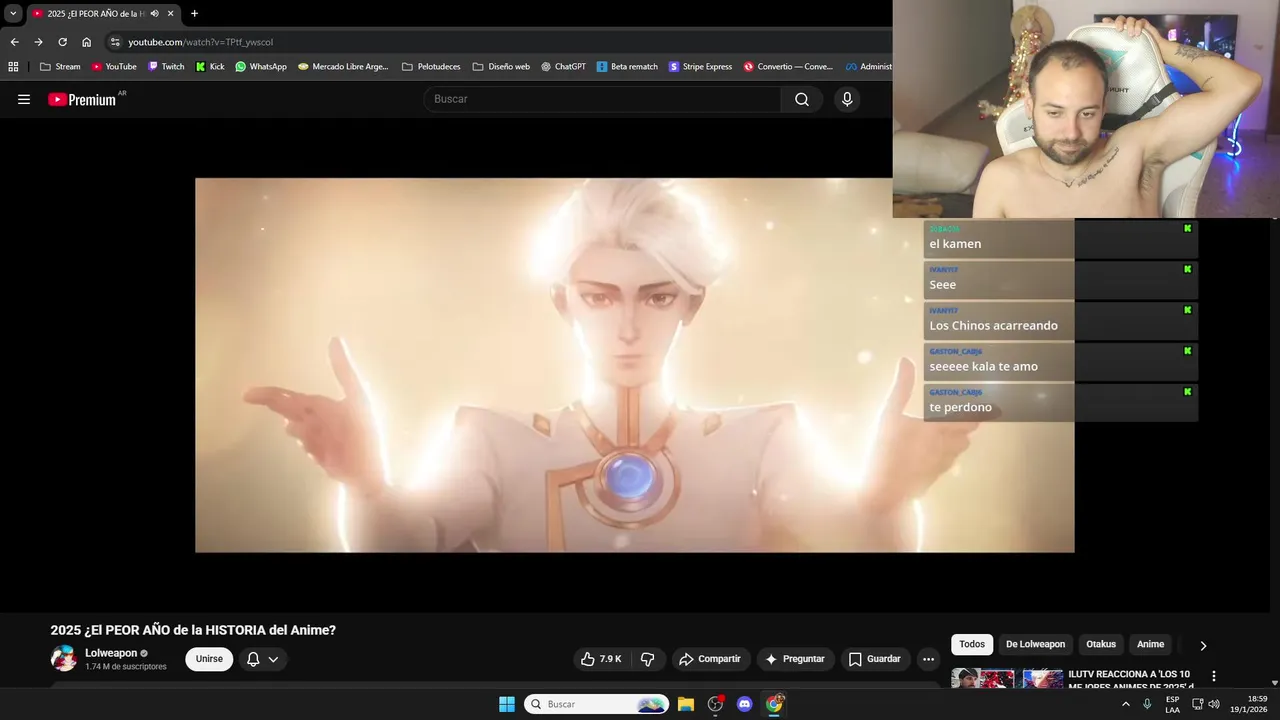Open clock showing 18:59 19/1/2026
The width and height of the screenshot is (1280, 720).
1249,704
